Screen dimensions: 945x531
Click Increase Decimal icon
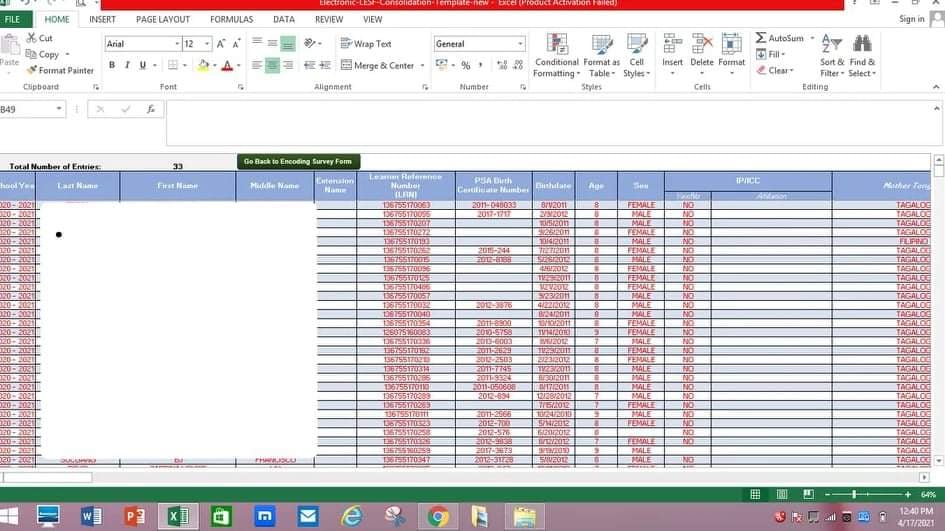click(x=502, y=65)
